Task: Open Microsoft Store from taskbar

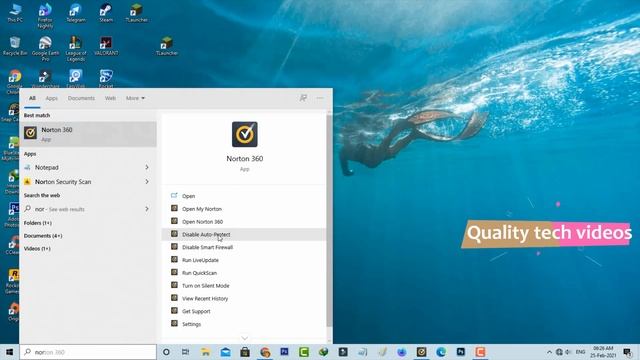Action: point(245,352)
